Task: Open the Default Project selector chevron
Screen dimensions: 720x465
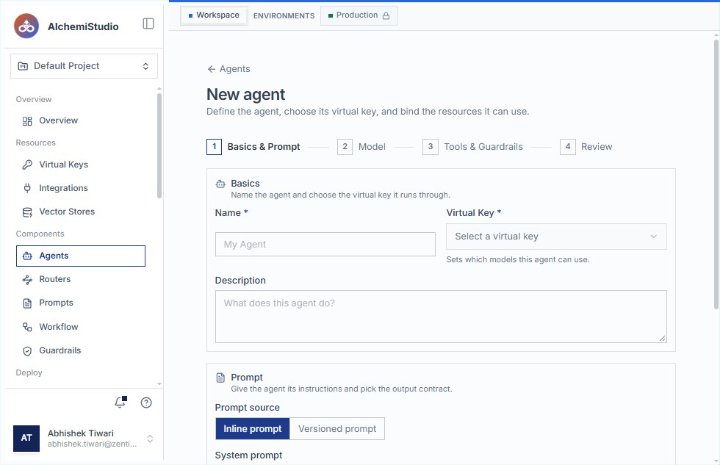Action: tap(146, 66)
